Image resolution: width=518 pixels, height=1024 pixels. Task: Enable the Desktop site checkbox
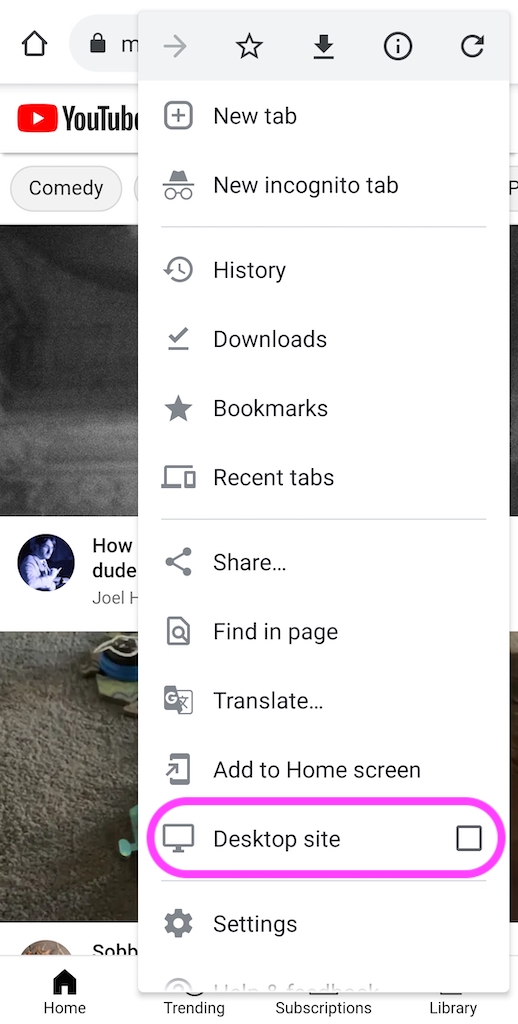point(468,838)
